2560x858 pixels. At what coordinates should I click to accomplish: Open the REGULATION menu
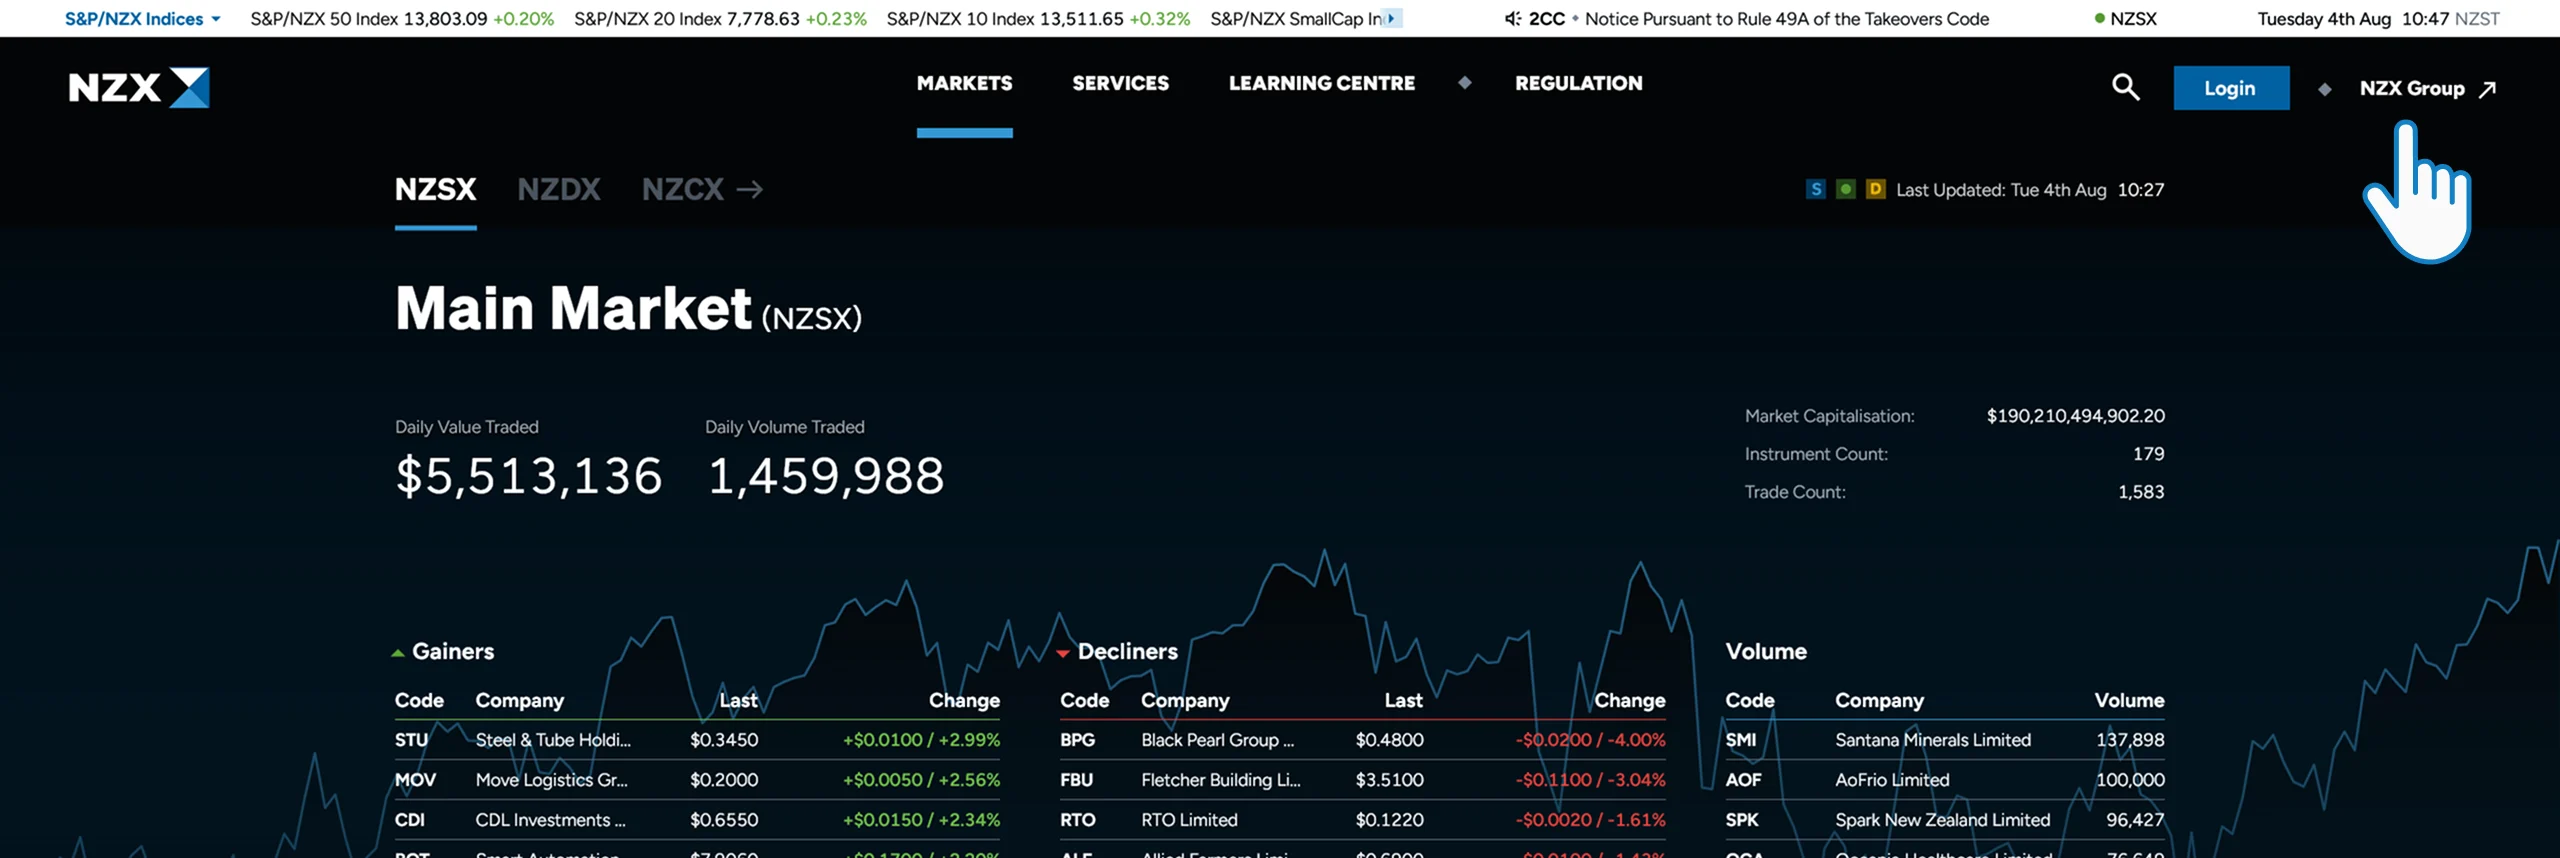tap(1579, 83)
